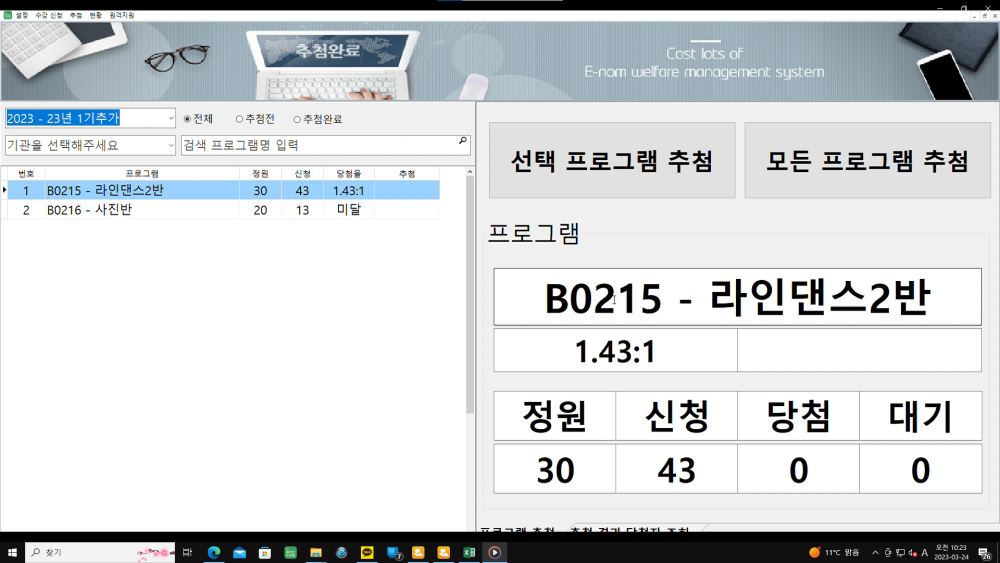This screenshot has height=563, width=1000.
Task: Open the Windows Start menu
Action: (12, 552)
